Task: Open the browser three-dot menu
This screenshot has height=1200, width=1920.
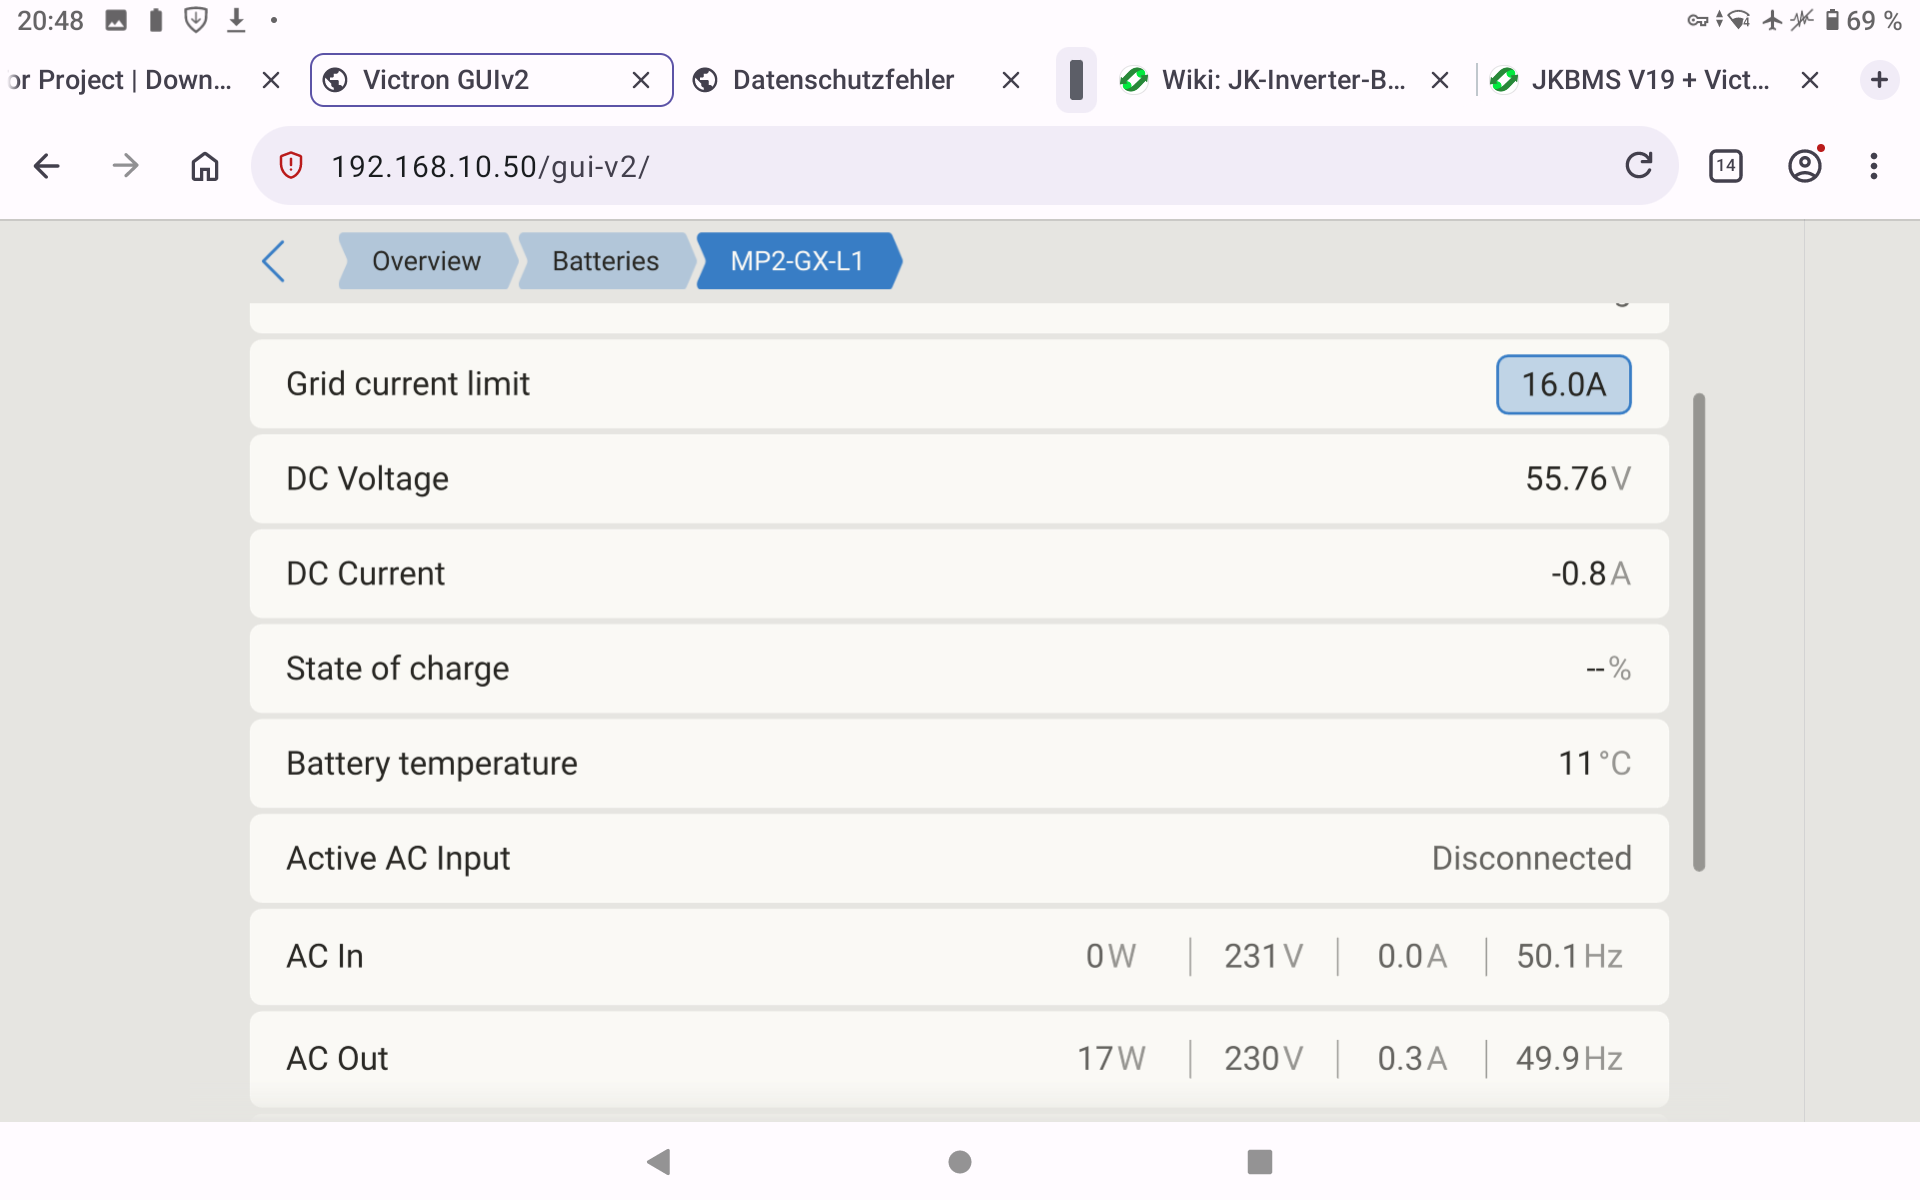Action: 1873,166
